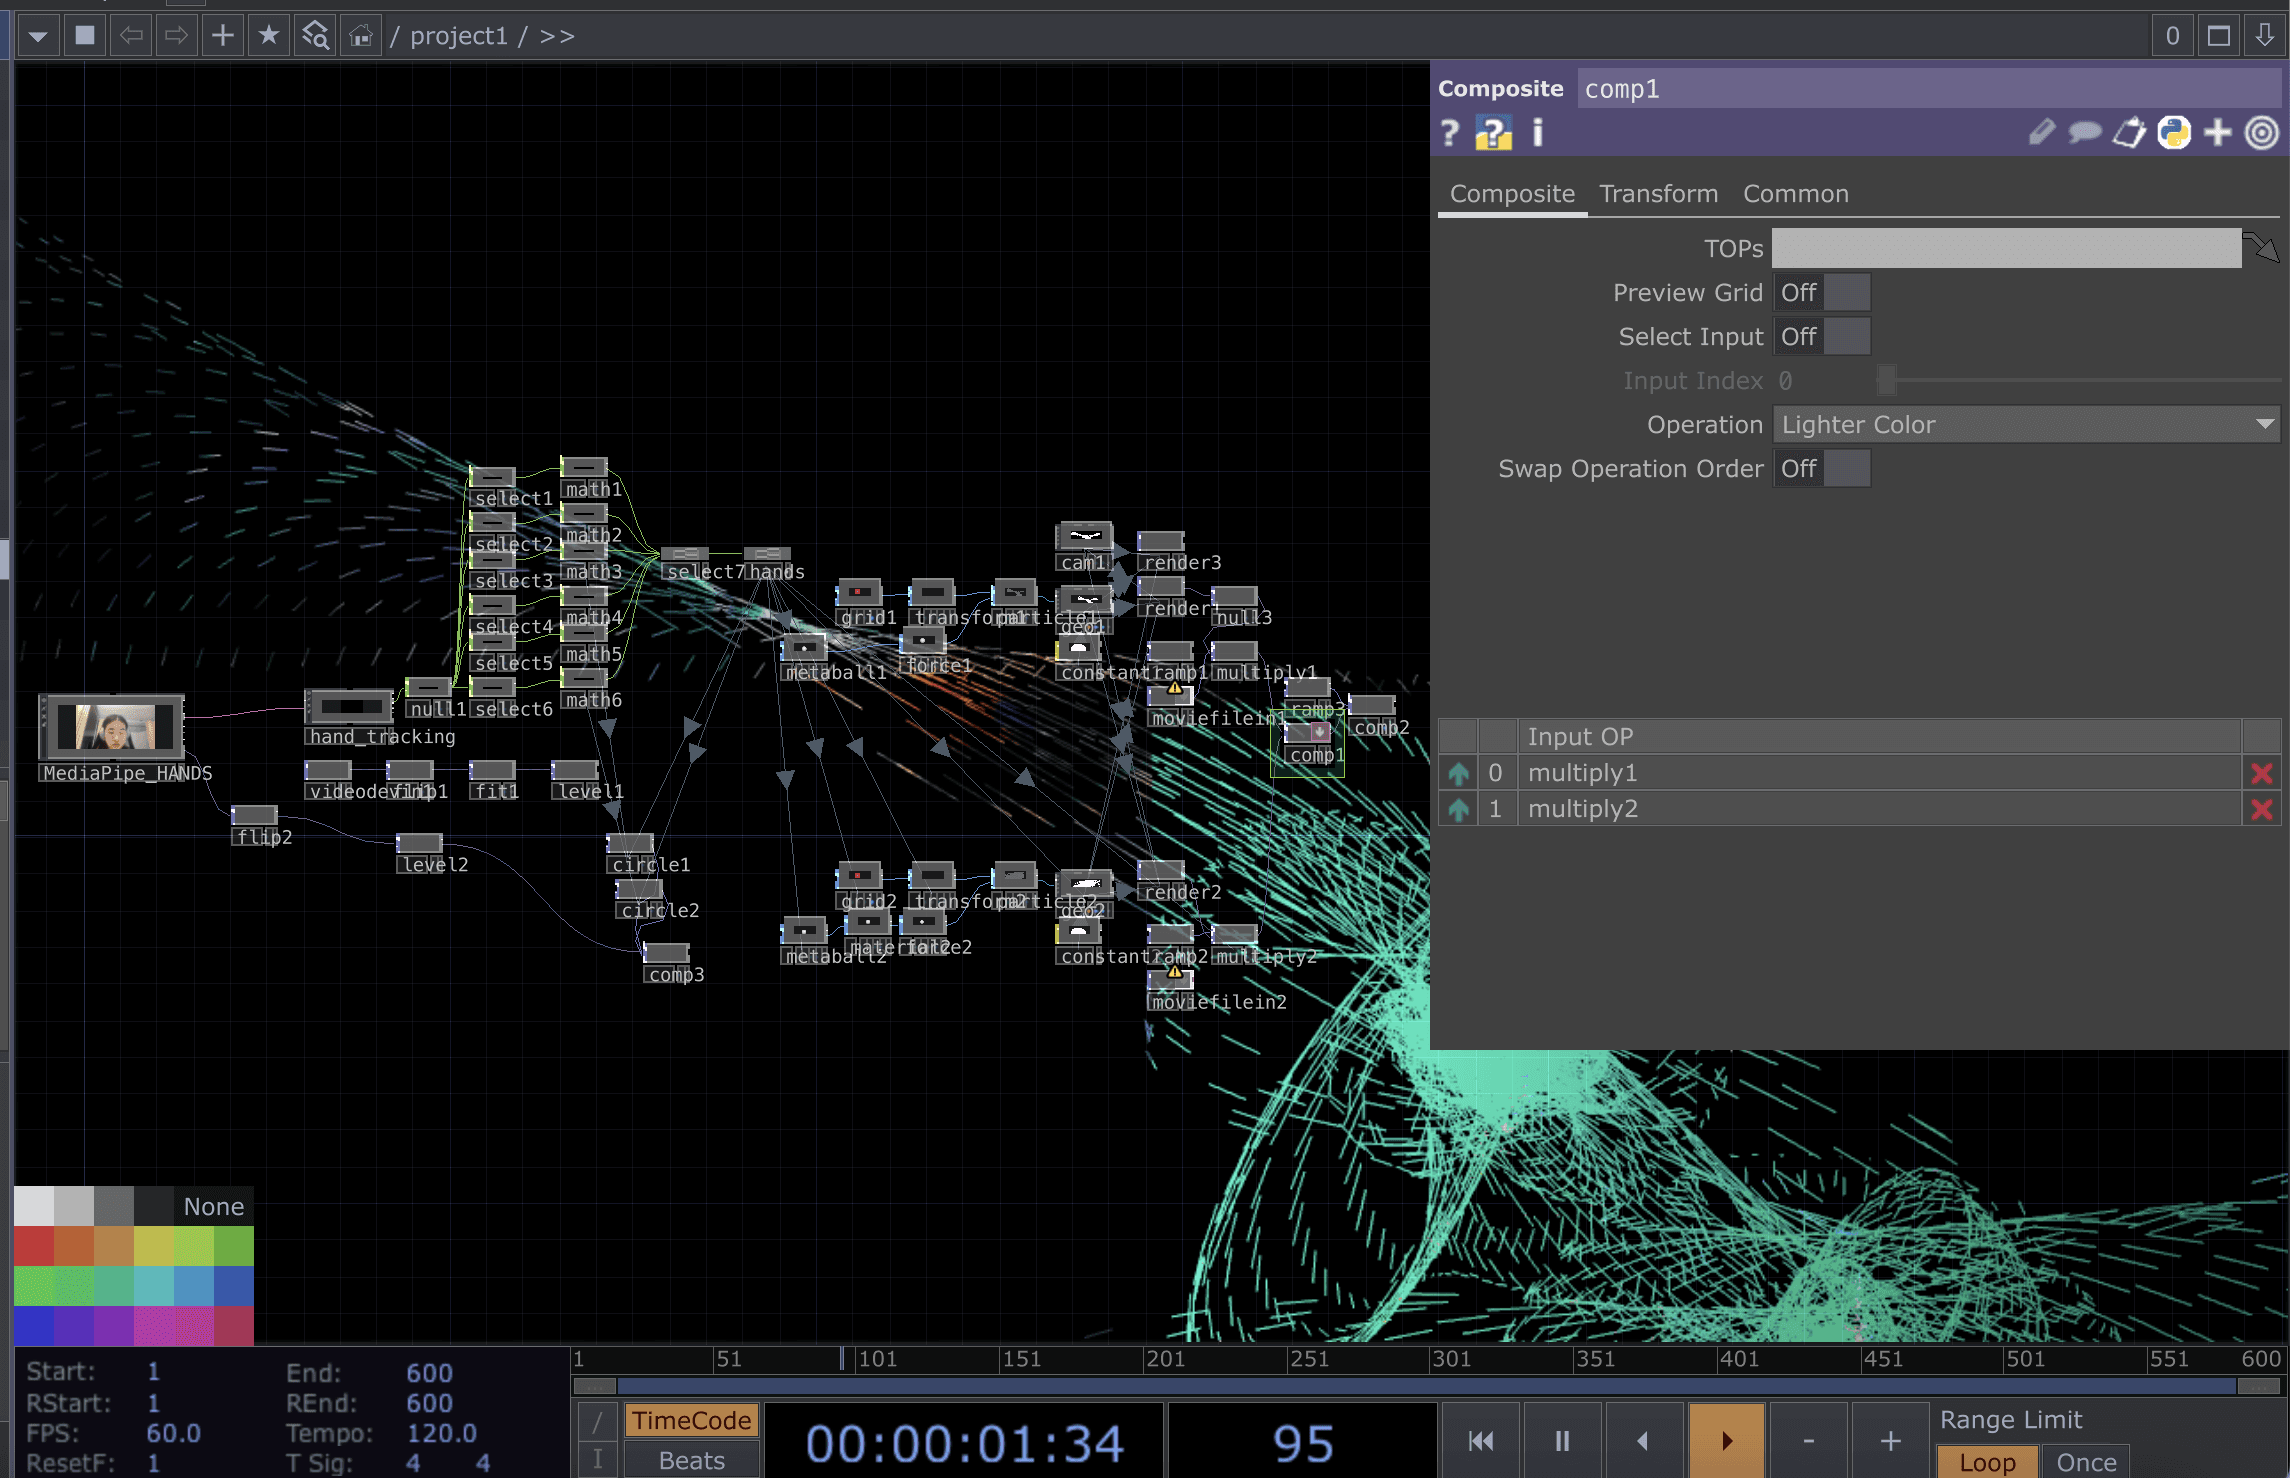Viewport: 2290px width, 1478px height.
Task: Open the parameter help question mark icon
Action: tap(1449, 133)
